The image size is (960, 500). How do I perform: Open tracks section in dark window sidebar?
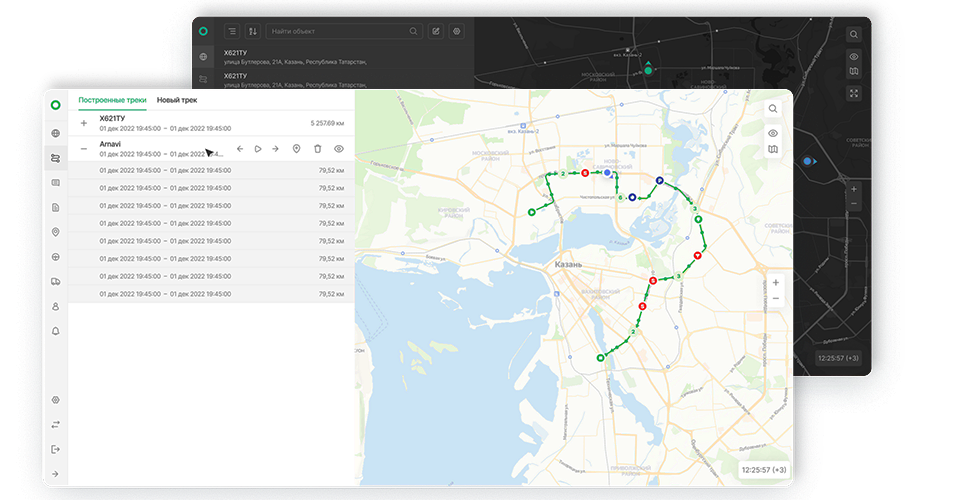(203, 79)
